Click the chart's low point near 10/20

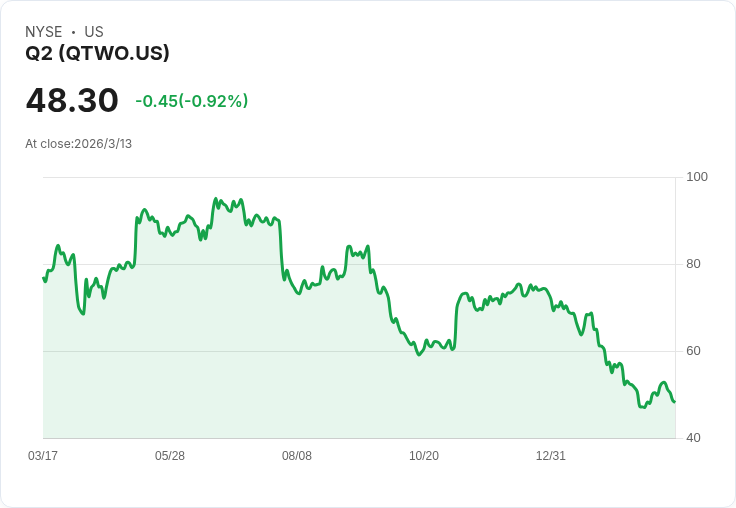pos(419,355)
